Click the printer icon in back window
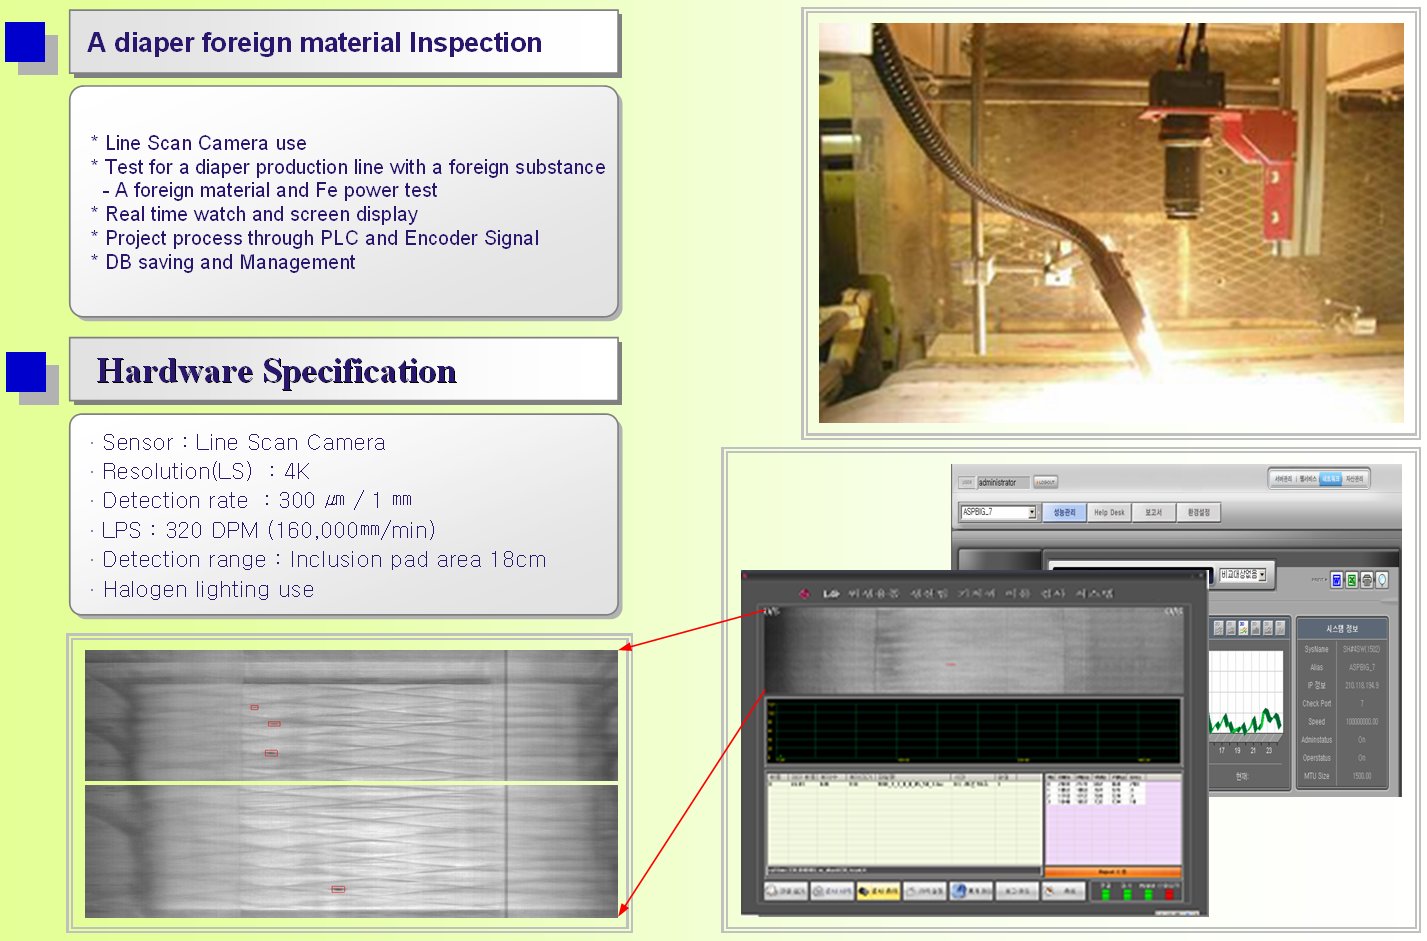 (1367, 580)
